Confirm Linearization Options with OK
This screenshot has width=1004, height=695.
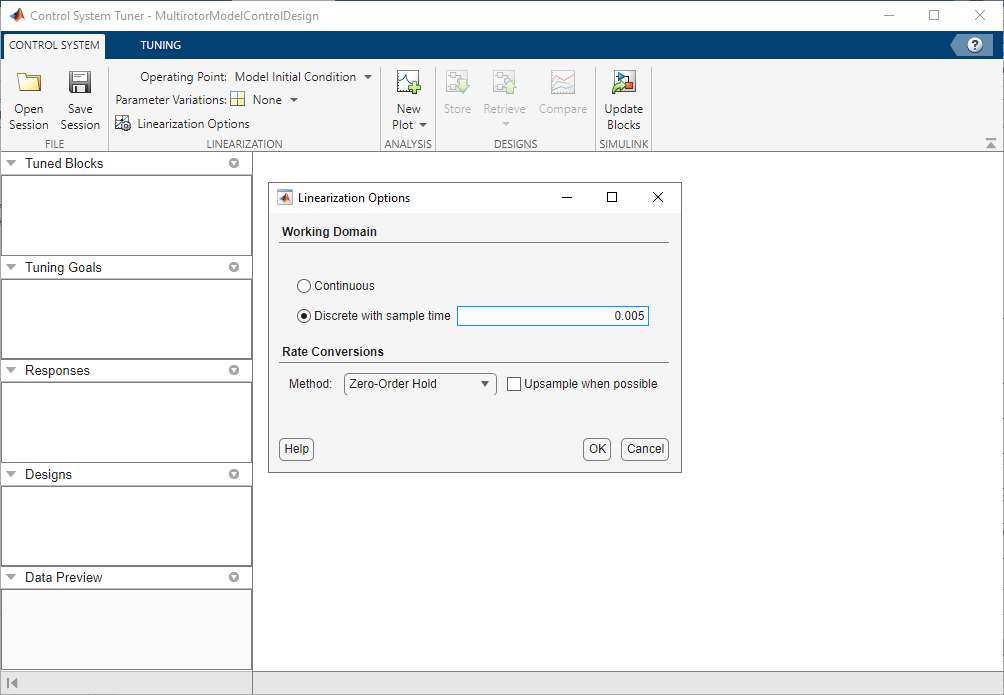pos(597,449)
